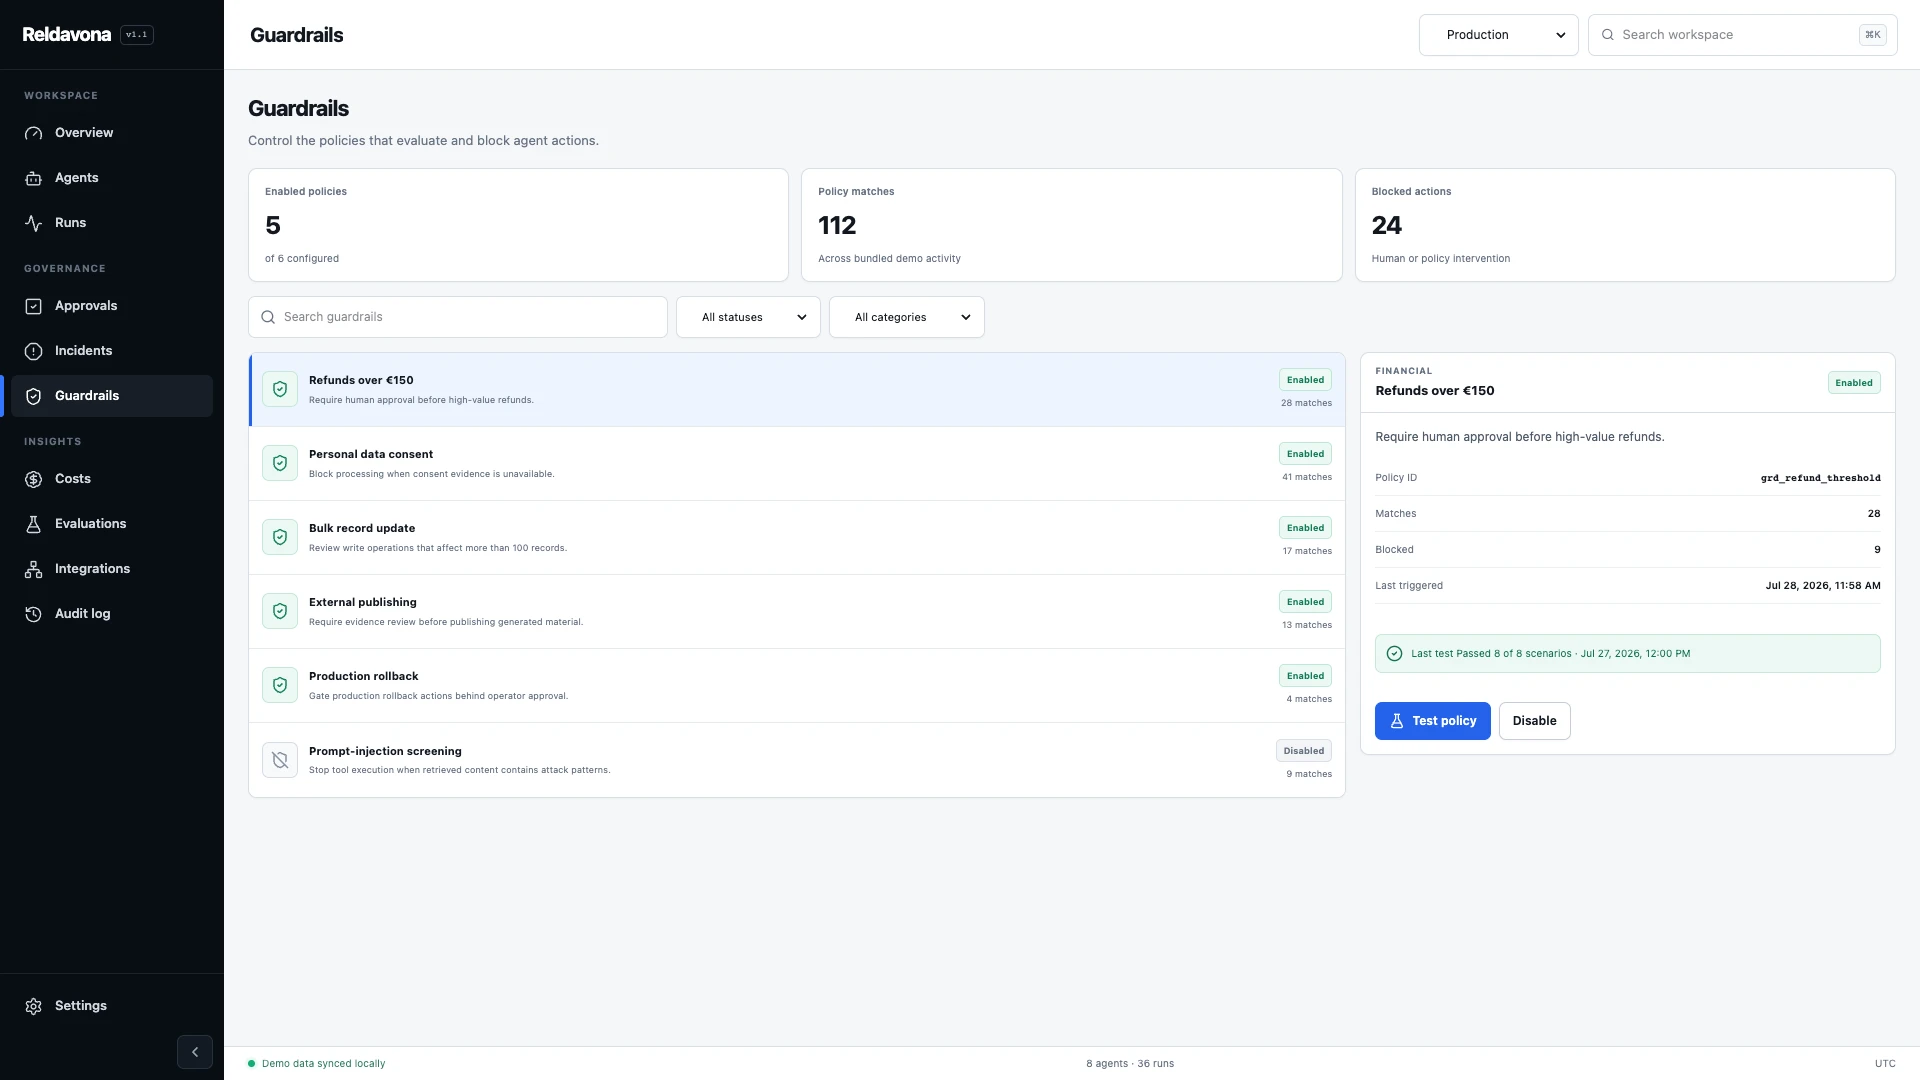Screen dimensions: 1920x1080
Task: Go to Agents page
Action: [112, 178]
